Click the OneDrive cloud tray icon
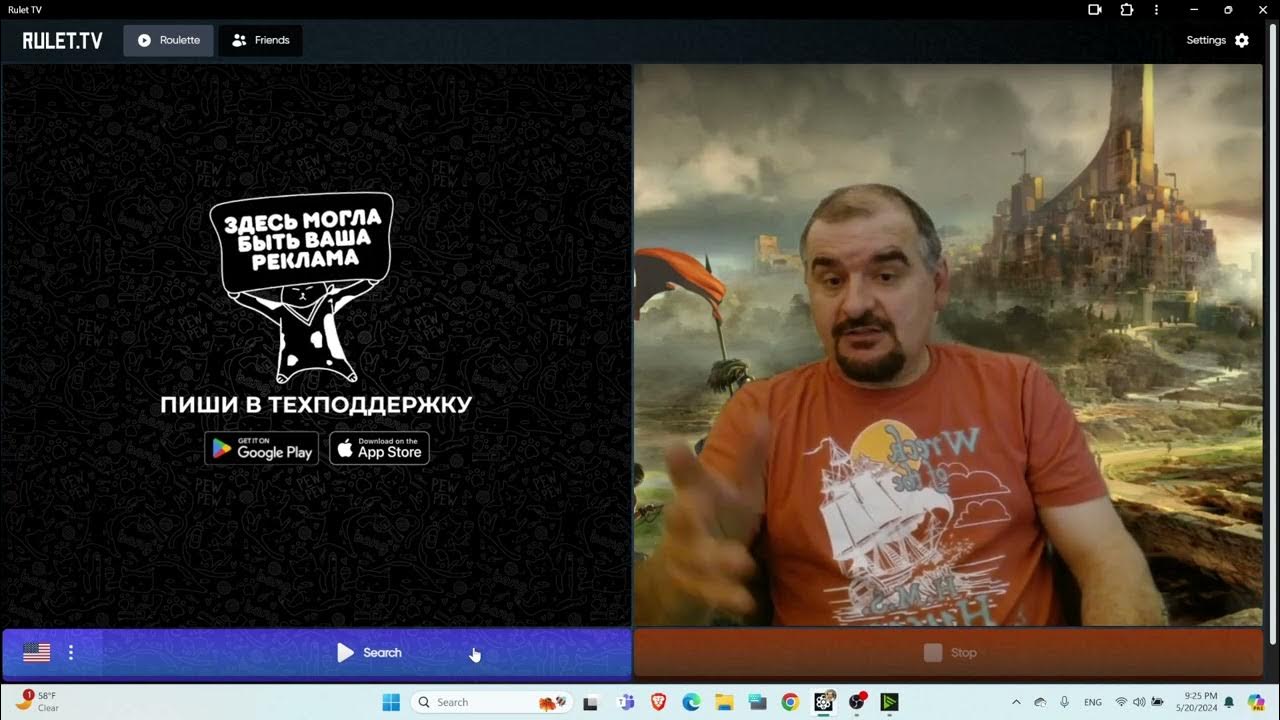 (x=1040, y=702)
